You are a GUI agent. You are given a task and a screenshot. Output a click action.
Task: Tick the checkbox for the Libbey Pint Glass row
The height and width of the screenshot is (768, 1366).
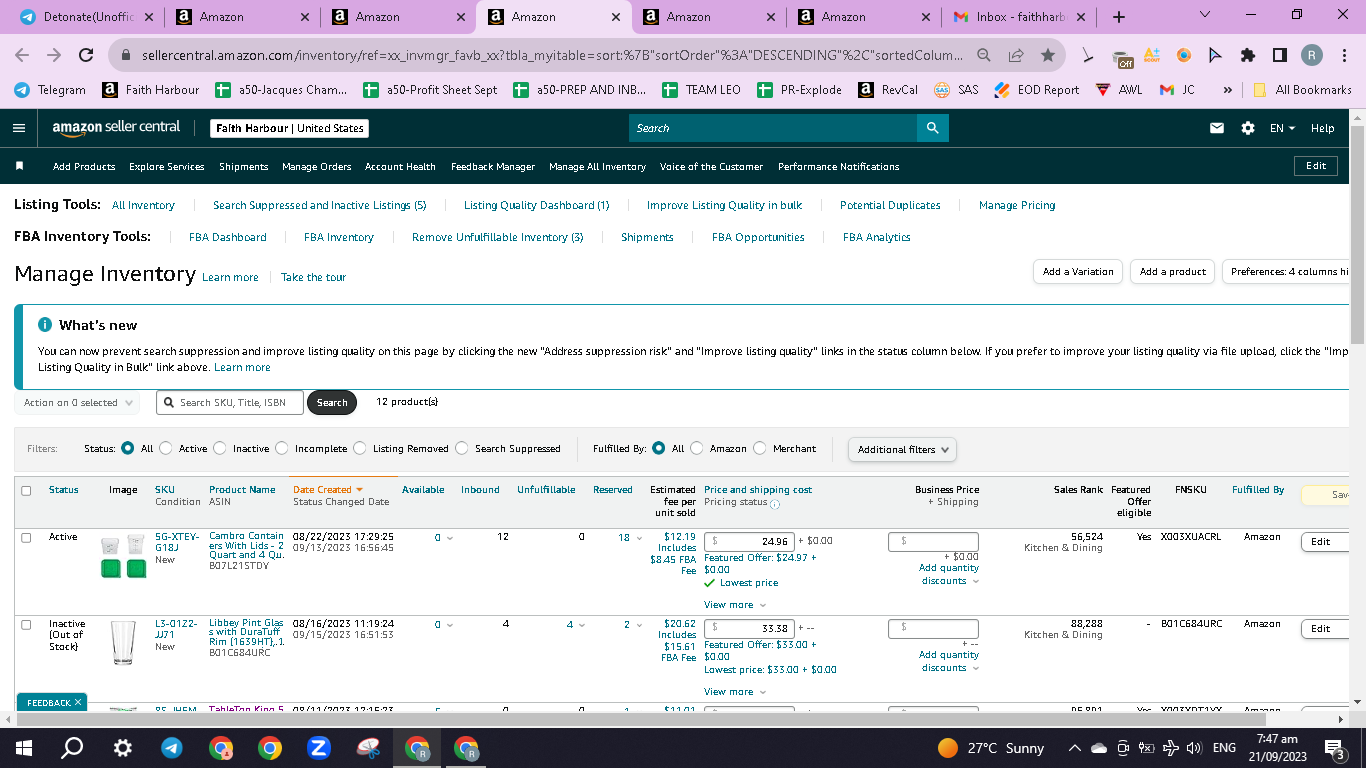pyautogui.click(x=26, y=625)
